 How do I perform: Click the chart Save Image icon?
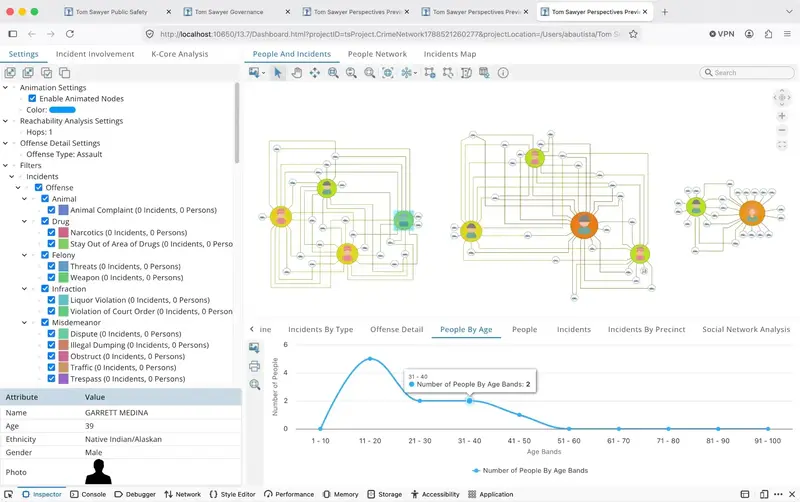click(x=254, y=347)
